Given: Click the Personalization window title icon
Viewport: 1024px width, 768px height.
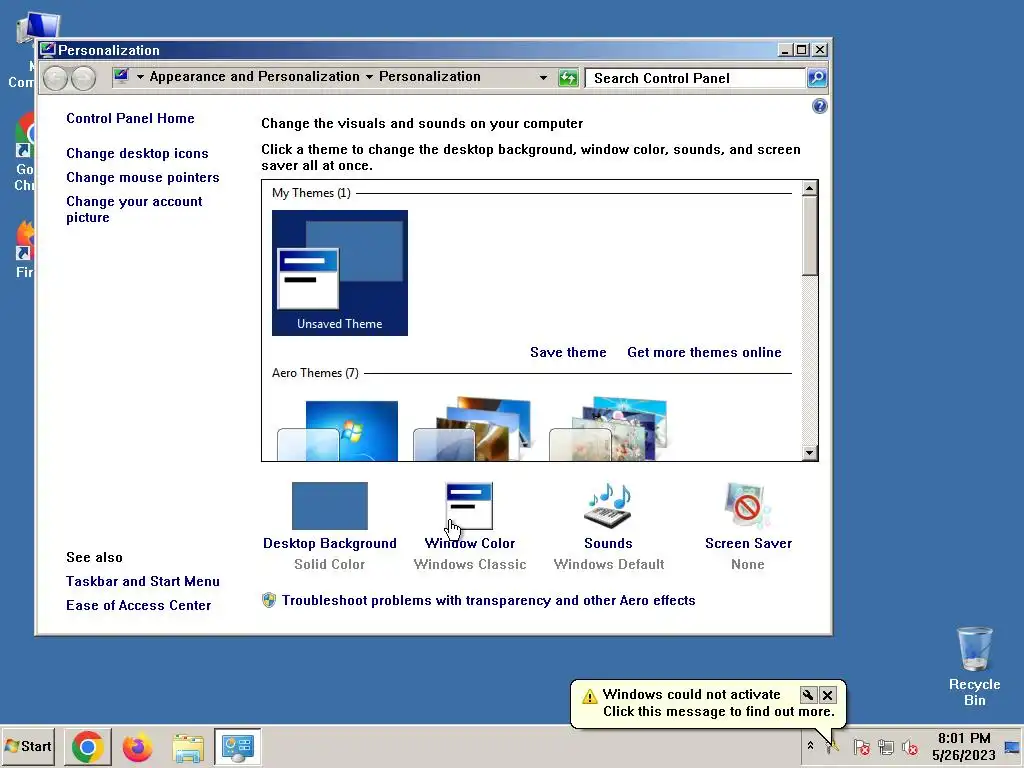Looking at the screenshot, I should [48, 50].
